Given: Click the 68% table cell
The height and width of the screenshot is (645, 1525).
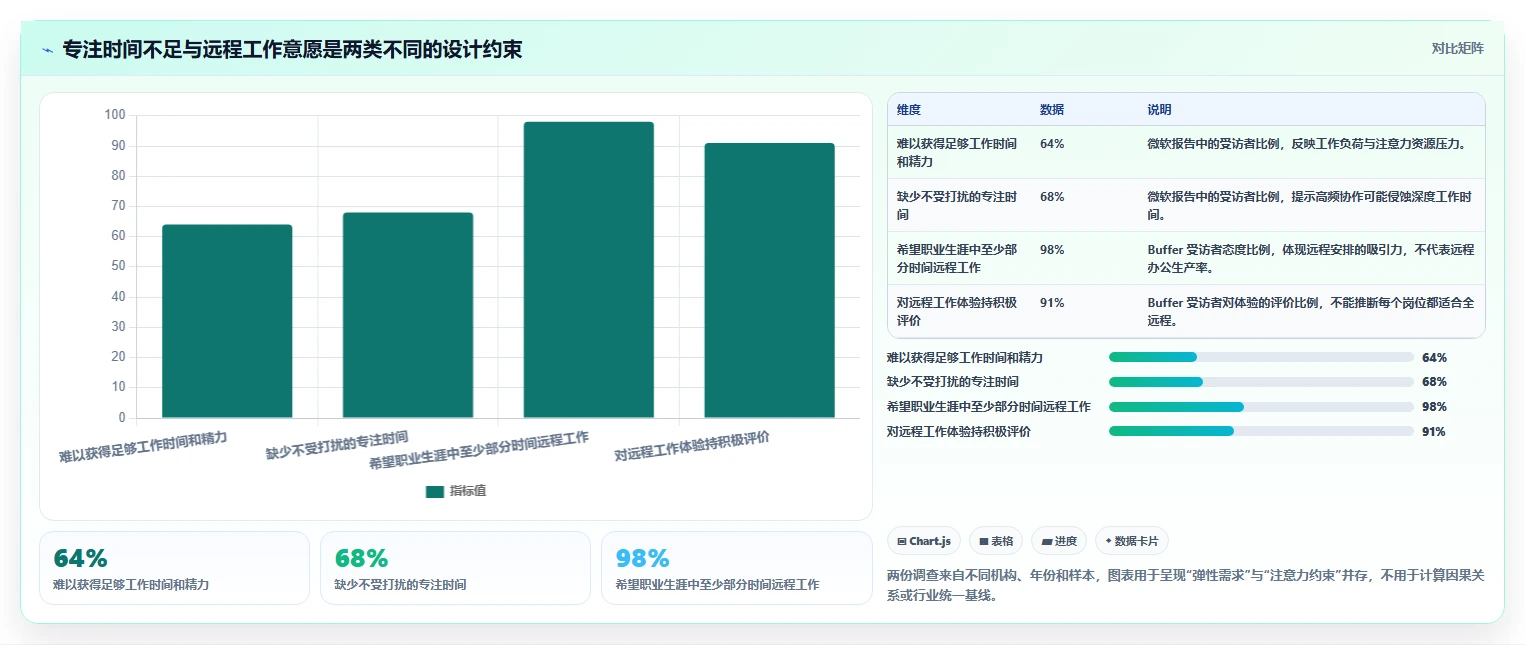Looking at the screenshot, I should [1052, 196].
